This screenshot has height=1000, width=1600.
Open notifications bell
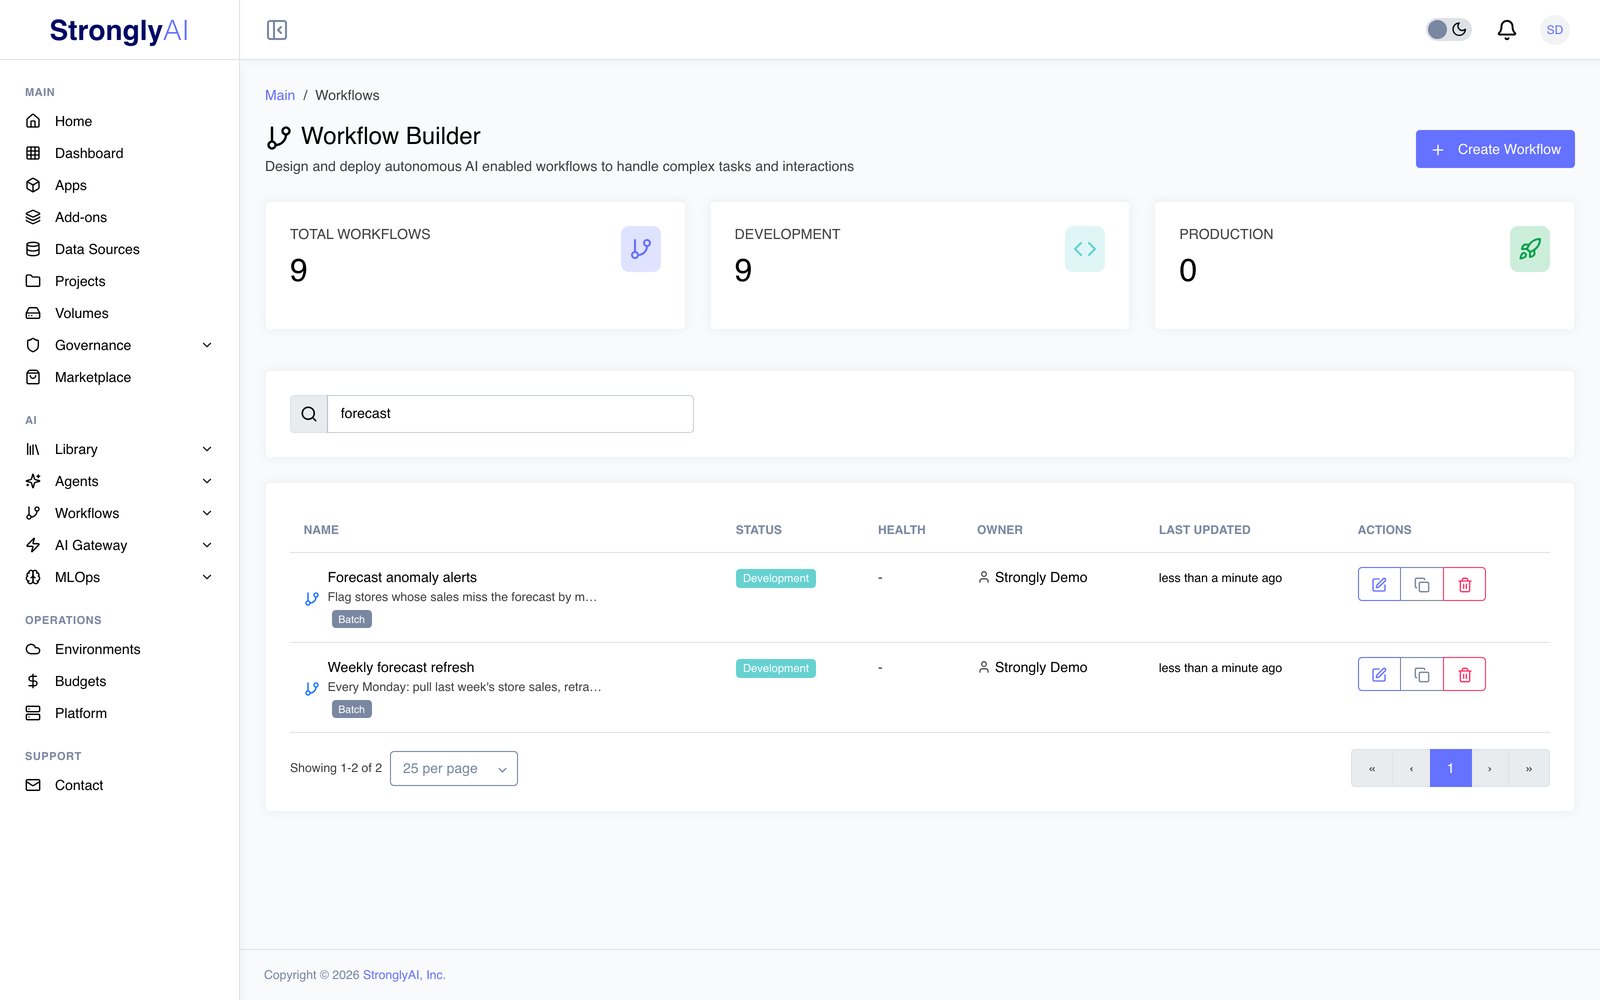point(1506,30)
